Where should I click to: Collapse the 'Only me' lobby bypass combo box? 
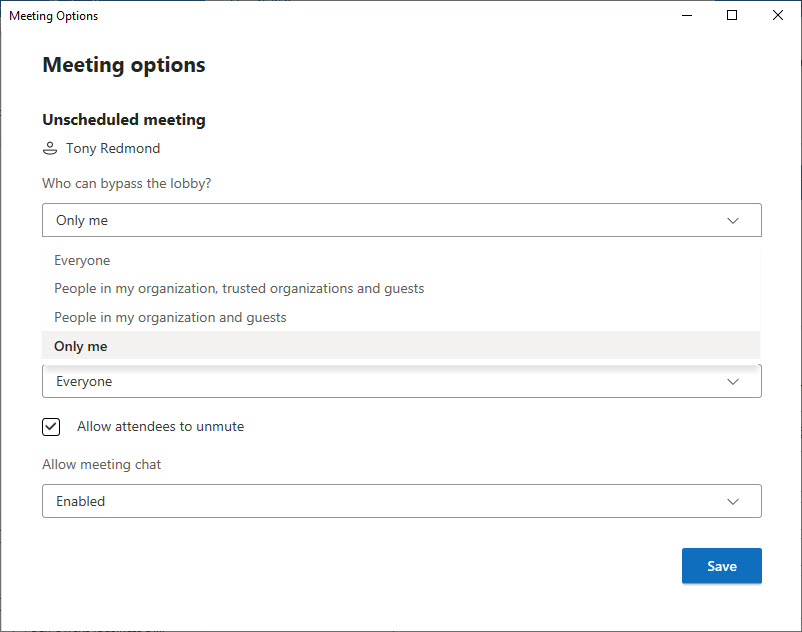tap(400, 220)
